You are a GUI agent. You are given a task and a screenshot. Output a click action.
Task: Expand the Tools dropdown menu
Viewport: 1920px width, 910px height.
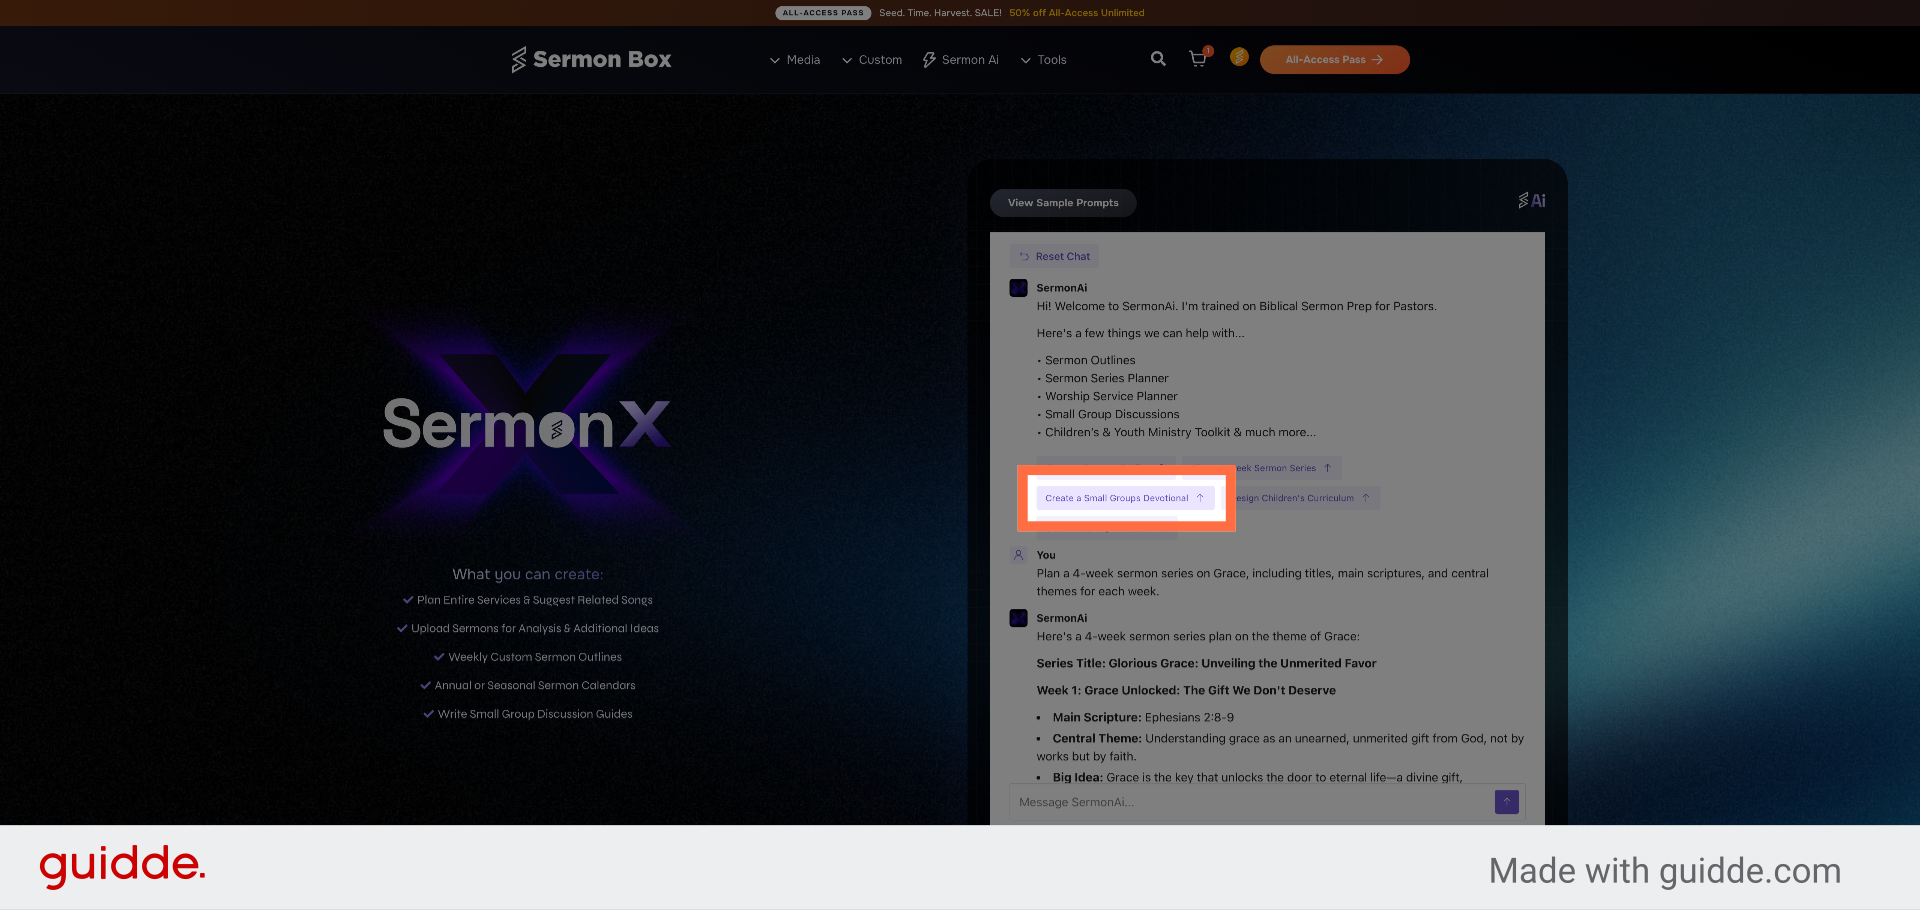1043,60
